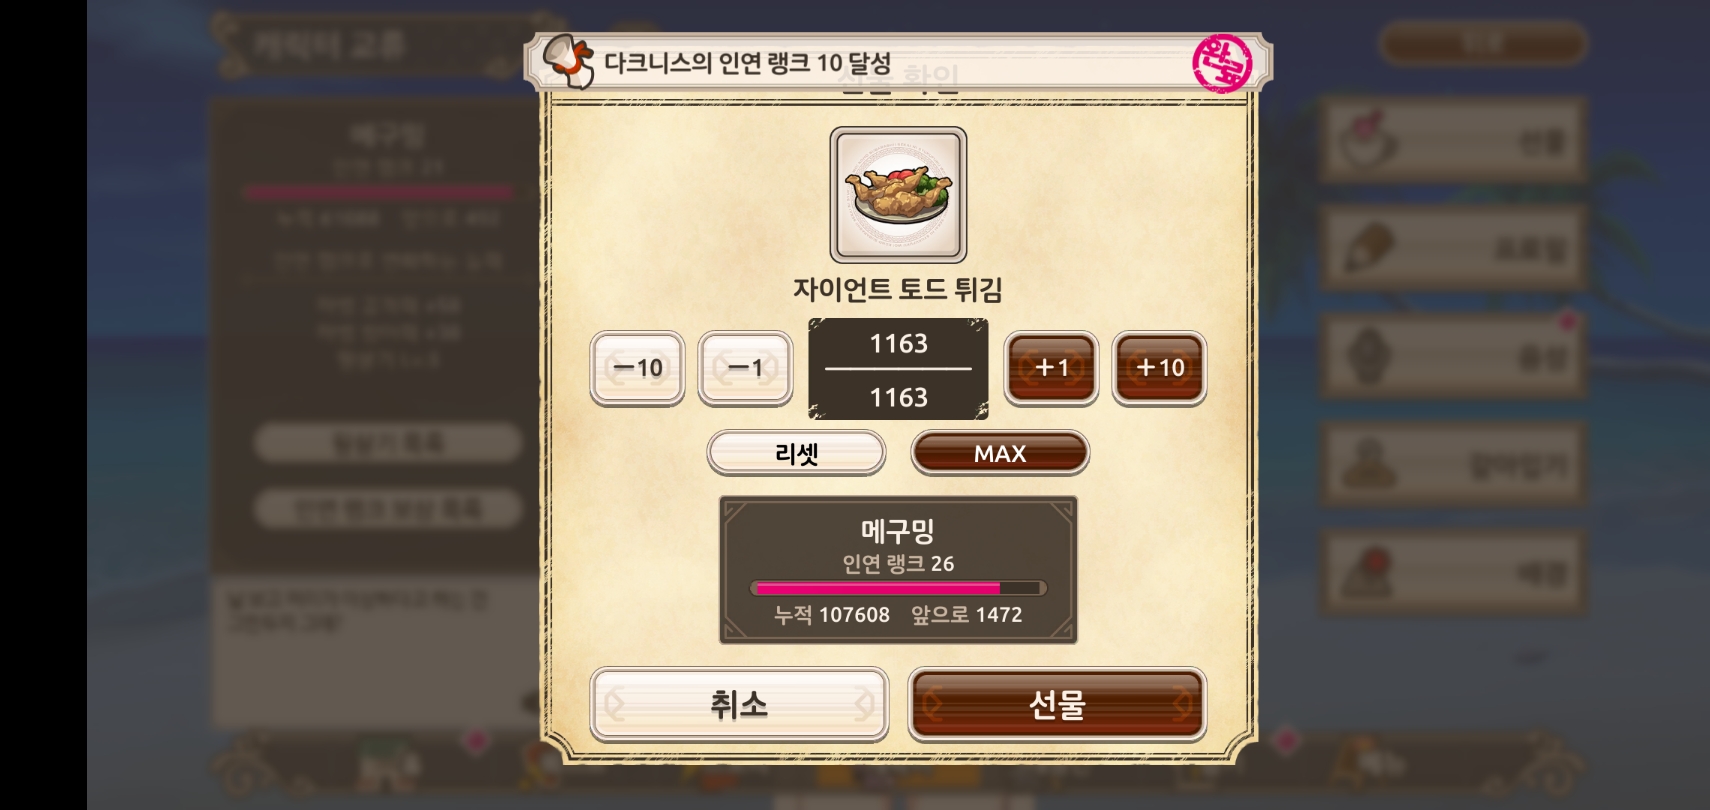
Task: Open the pencil profile menu on right
Action: pos(1454,248)
